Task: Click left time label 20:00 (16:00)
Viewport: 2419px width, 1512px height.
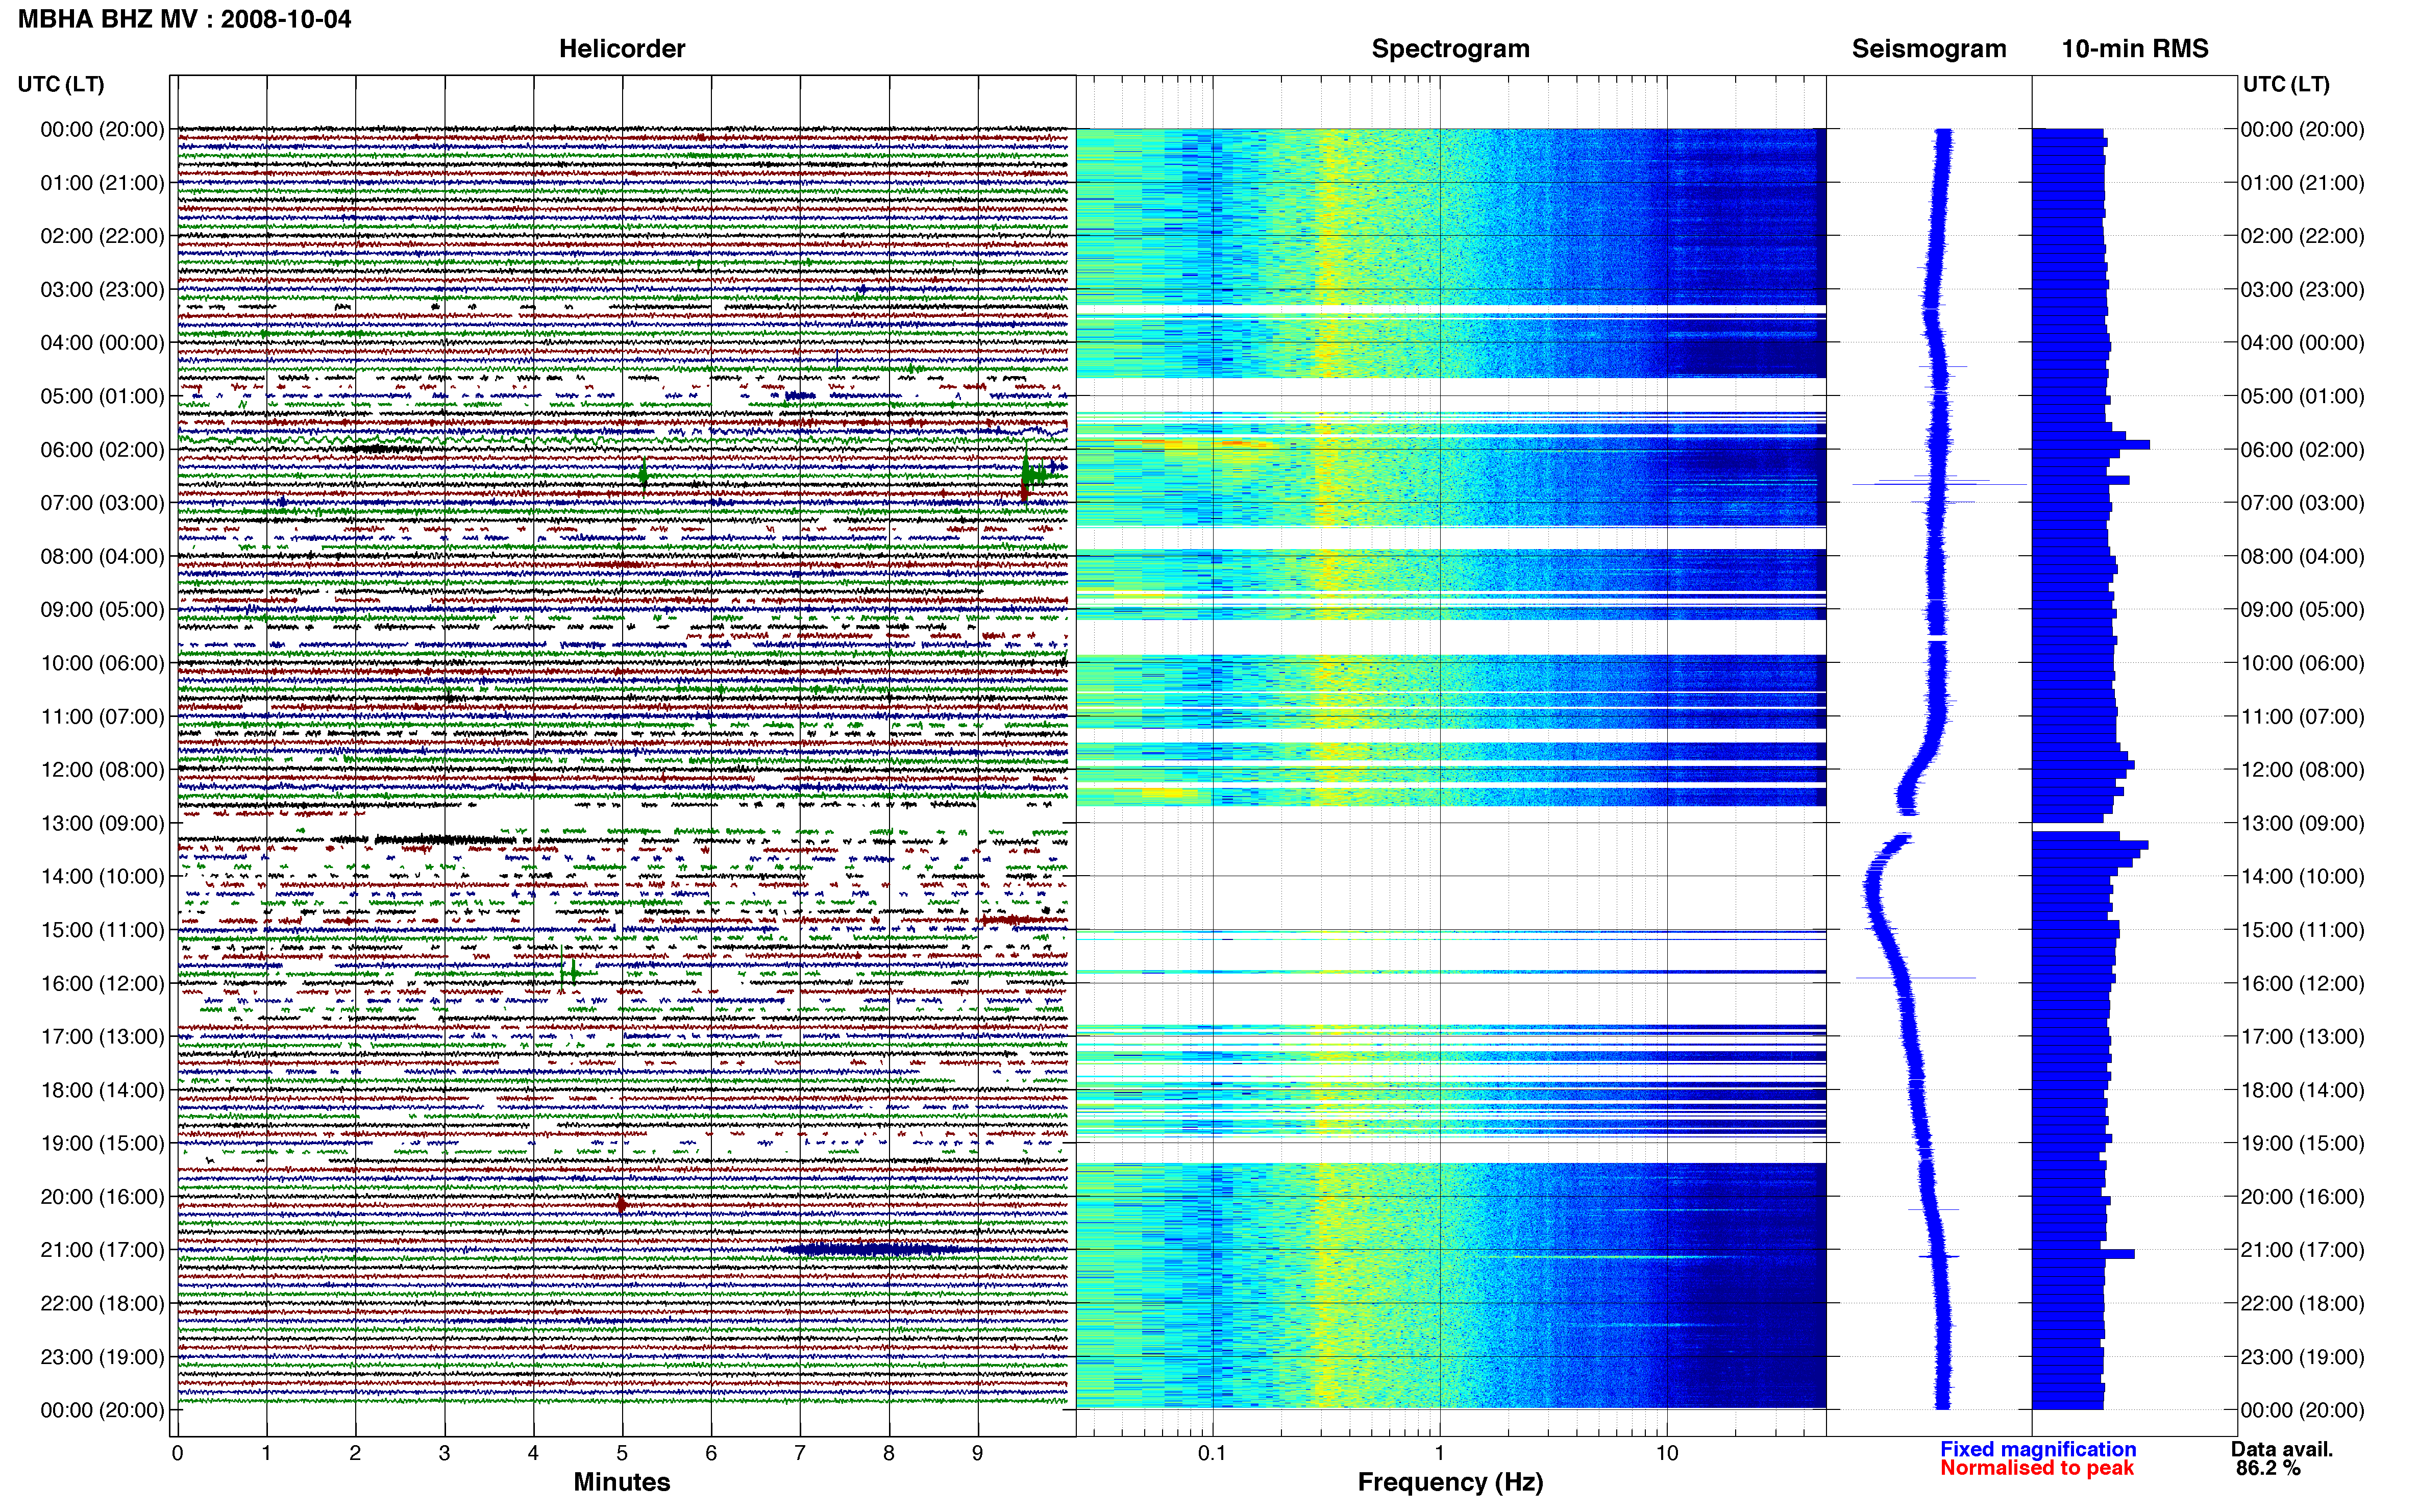Action: tap(102, 1197)
